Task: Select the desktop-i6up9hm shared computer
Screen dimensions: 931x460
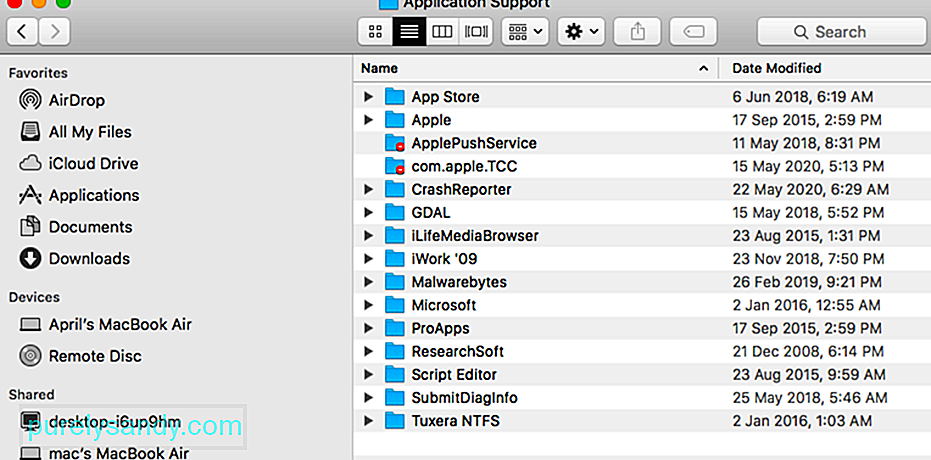Action: point(100,421)
